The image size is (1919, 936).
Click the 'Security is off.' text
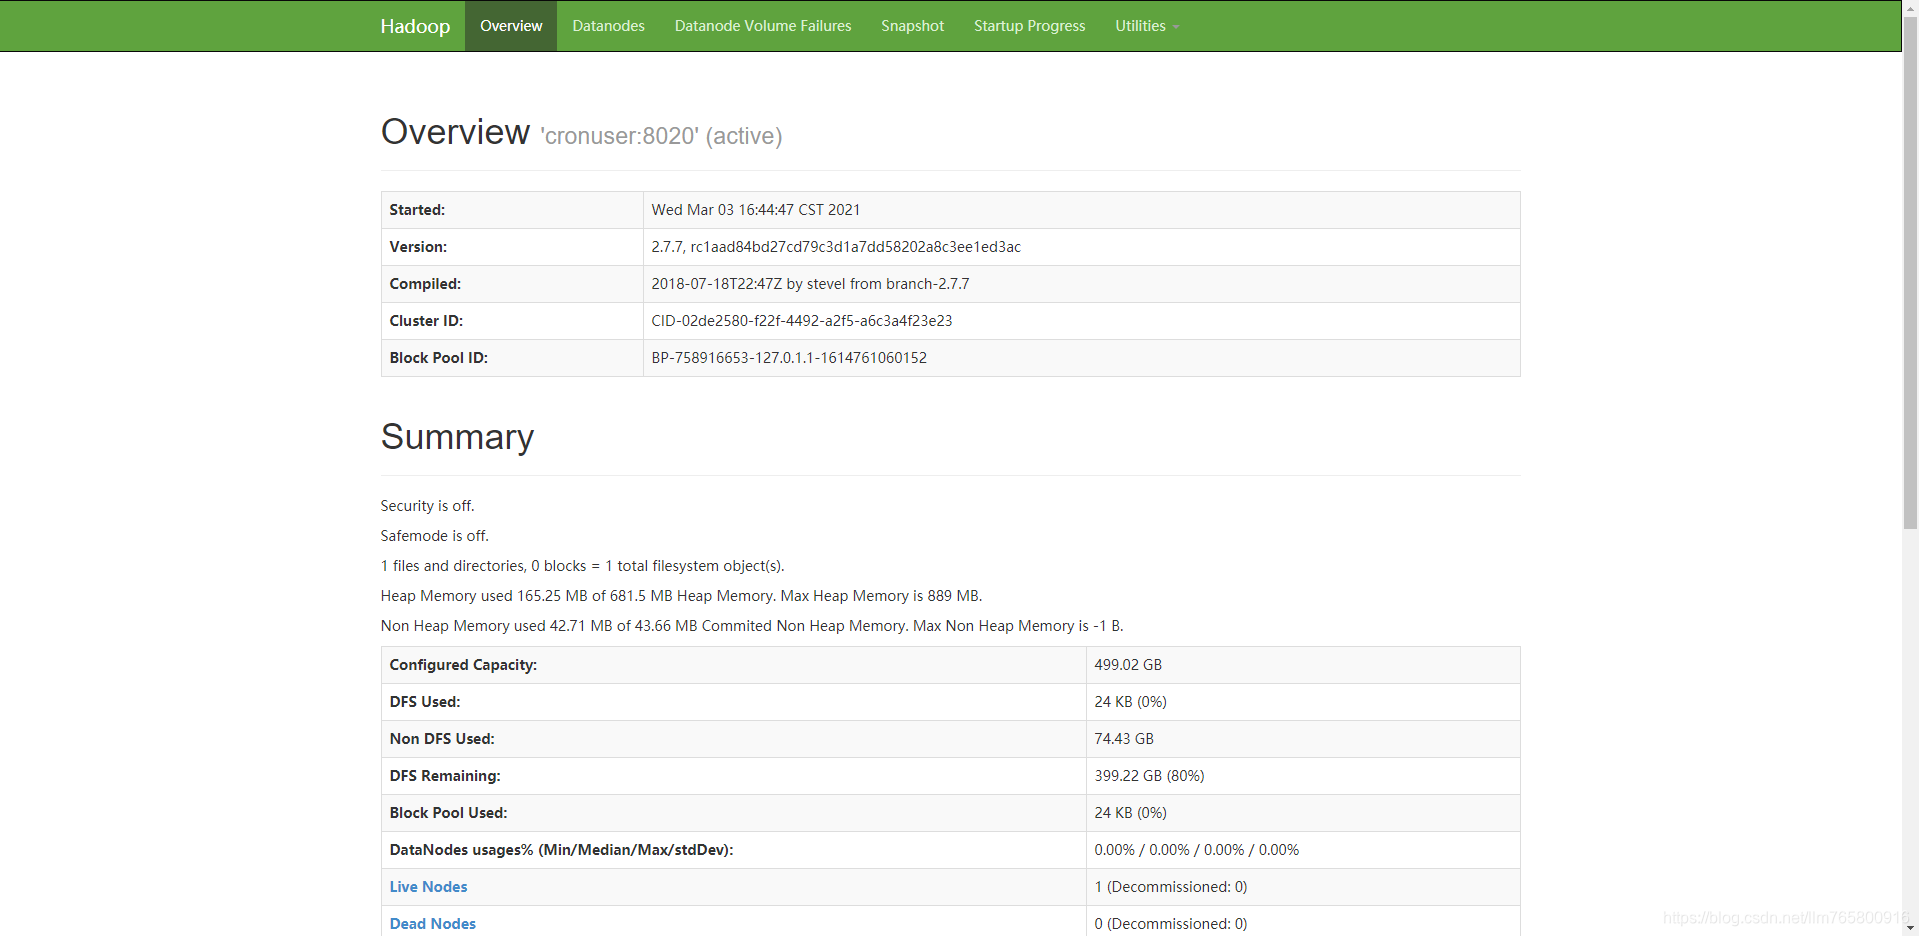coord(427,506)
